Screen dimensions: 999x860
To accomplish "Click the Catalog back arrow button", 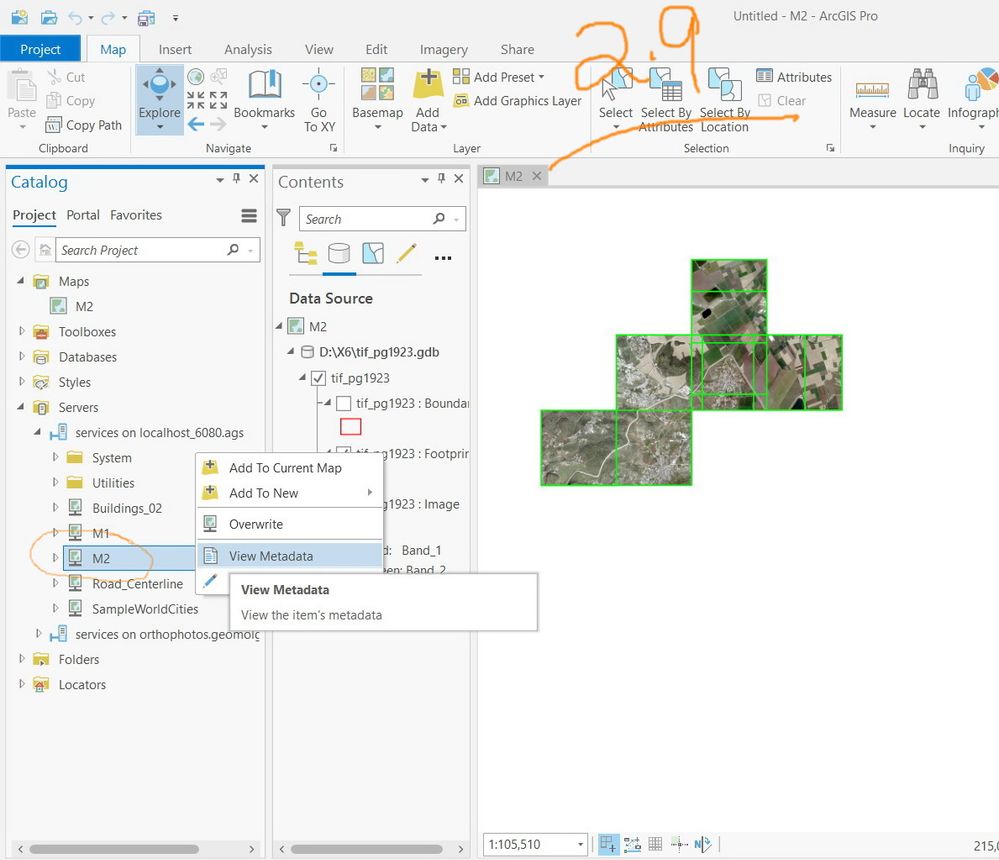I will [x=20, y=249].
